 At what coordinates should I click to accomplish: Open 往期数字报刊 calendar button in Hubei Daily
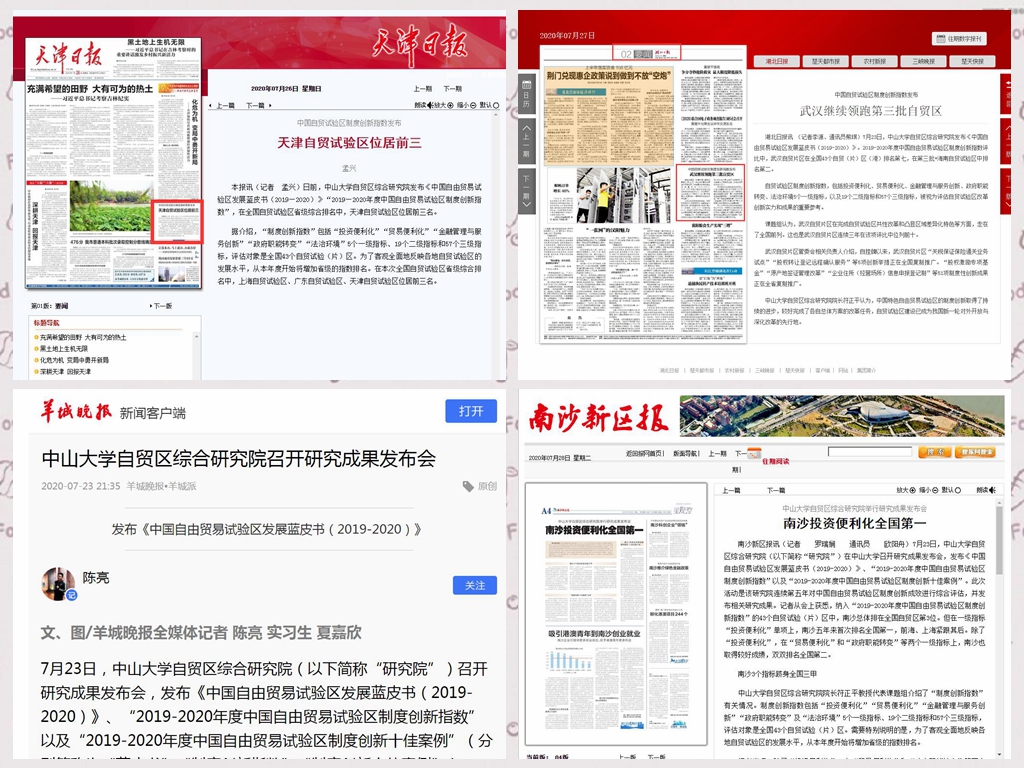[x=959, y=39]
